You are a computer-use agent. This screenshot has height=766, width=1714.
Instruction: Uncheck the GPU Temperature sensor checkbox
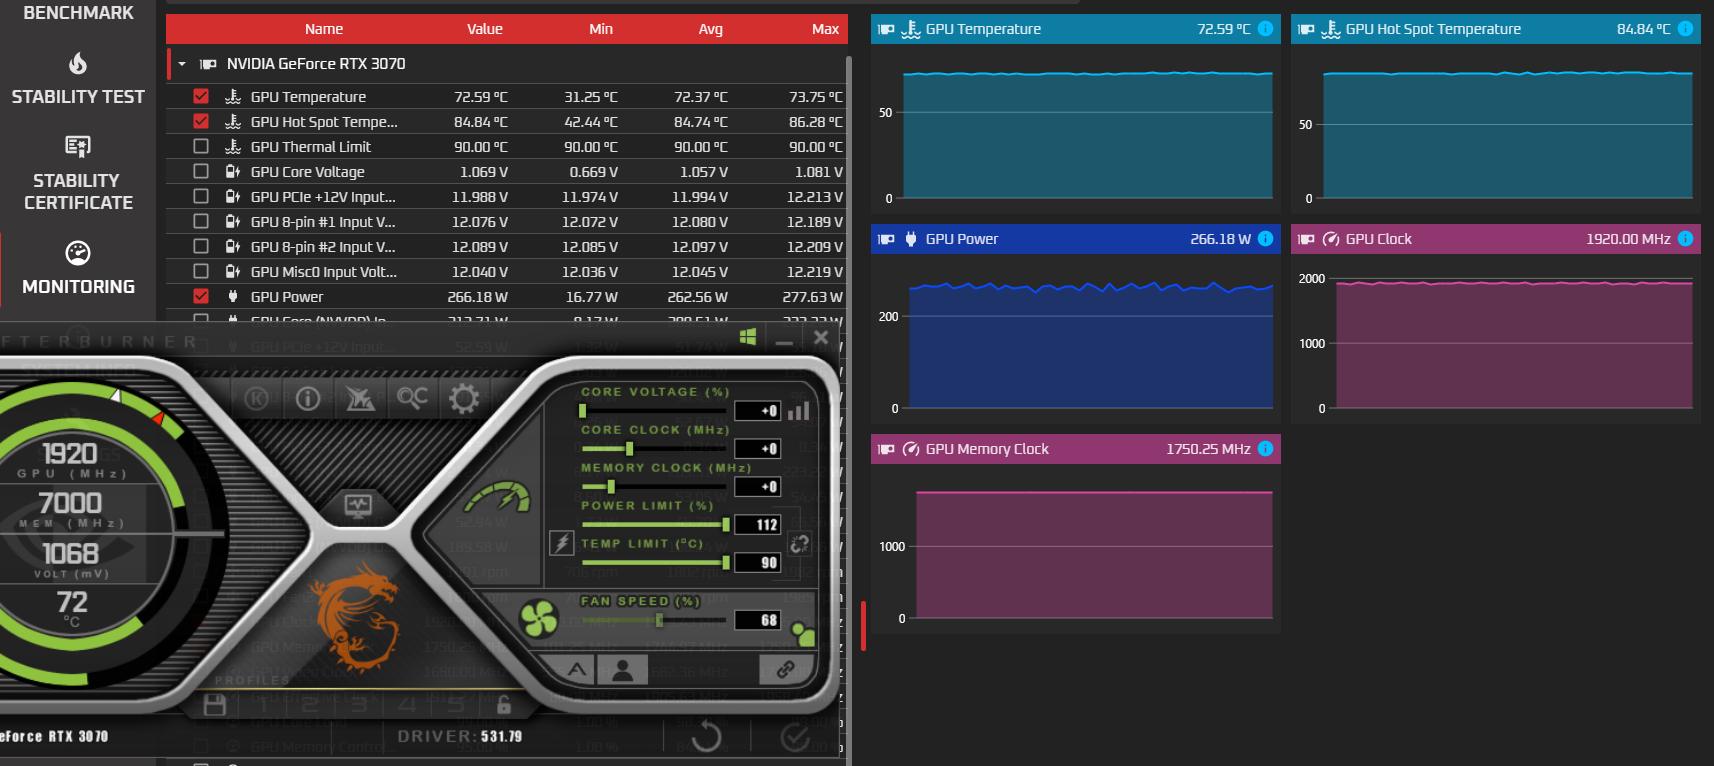[x=201, y=97]
